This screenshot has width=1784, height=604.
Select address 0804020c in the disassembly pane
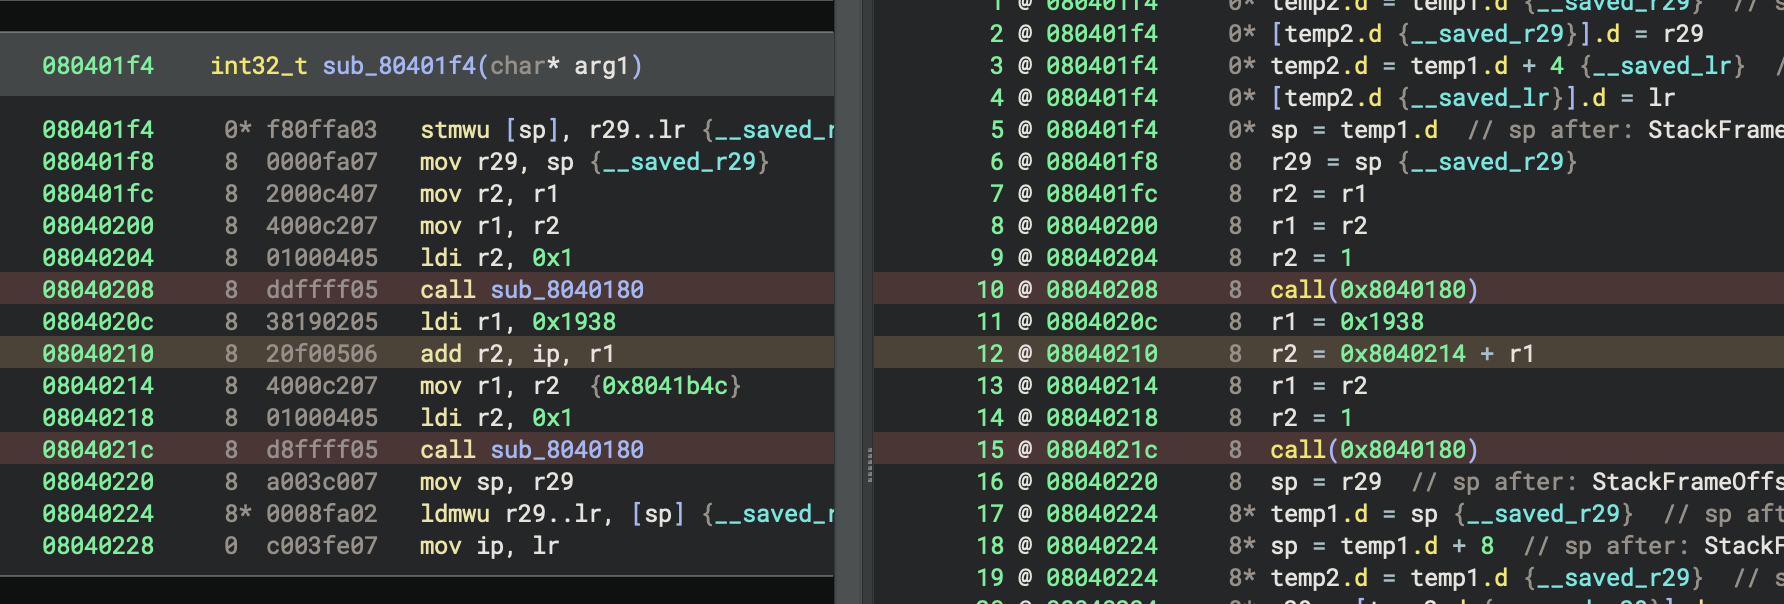98,322
